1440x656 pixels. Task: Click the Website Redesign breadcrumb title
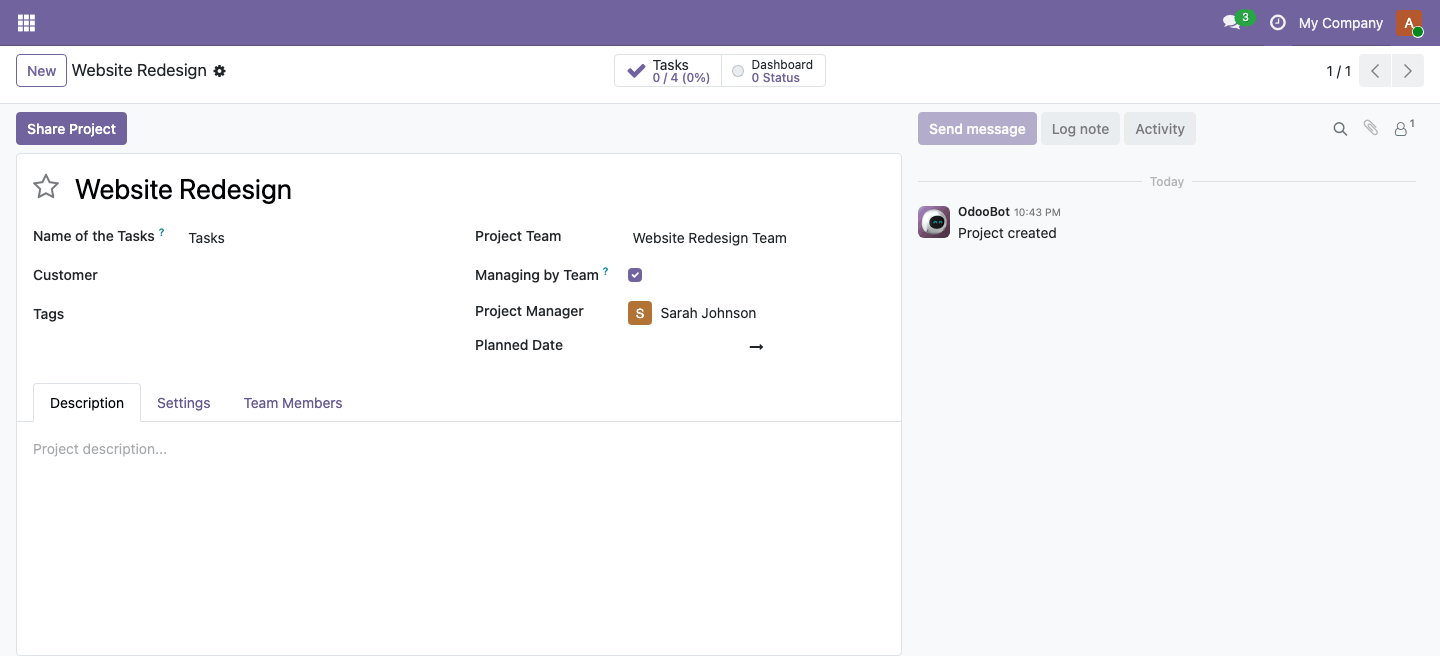tap(139, 71)
